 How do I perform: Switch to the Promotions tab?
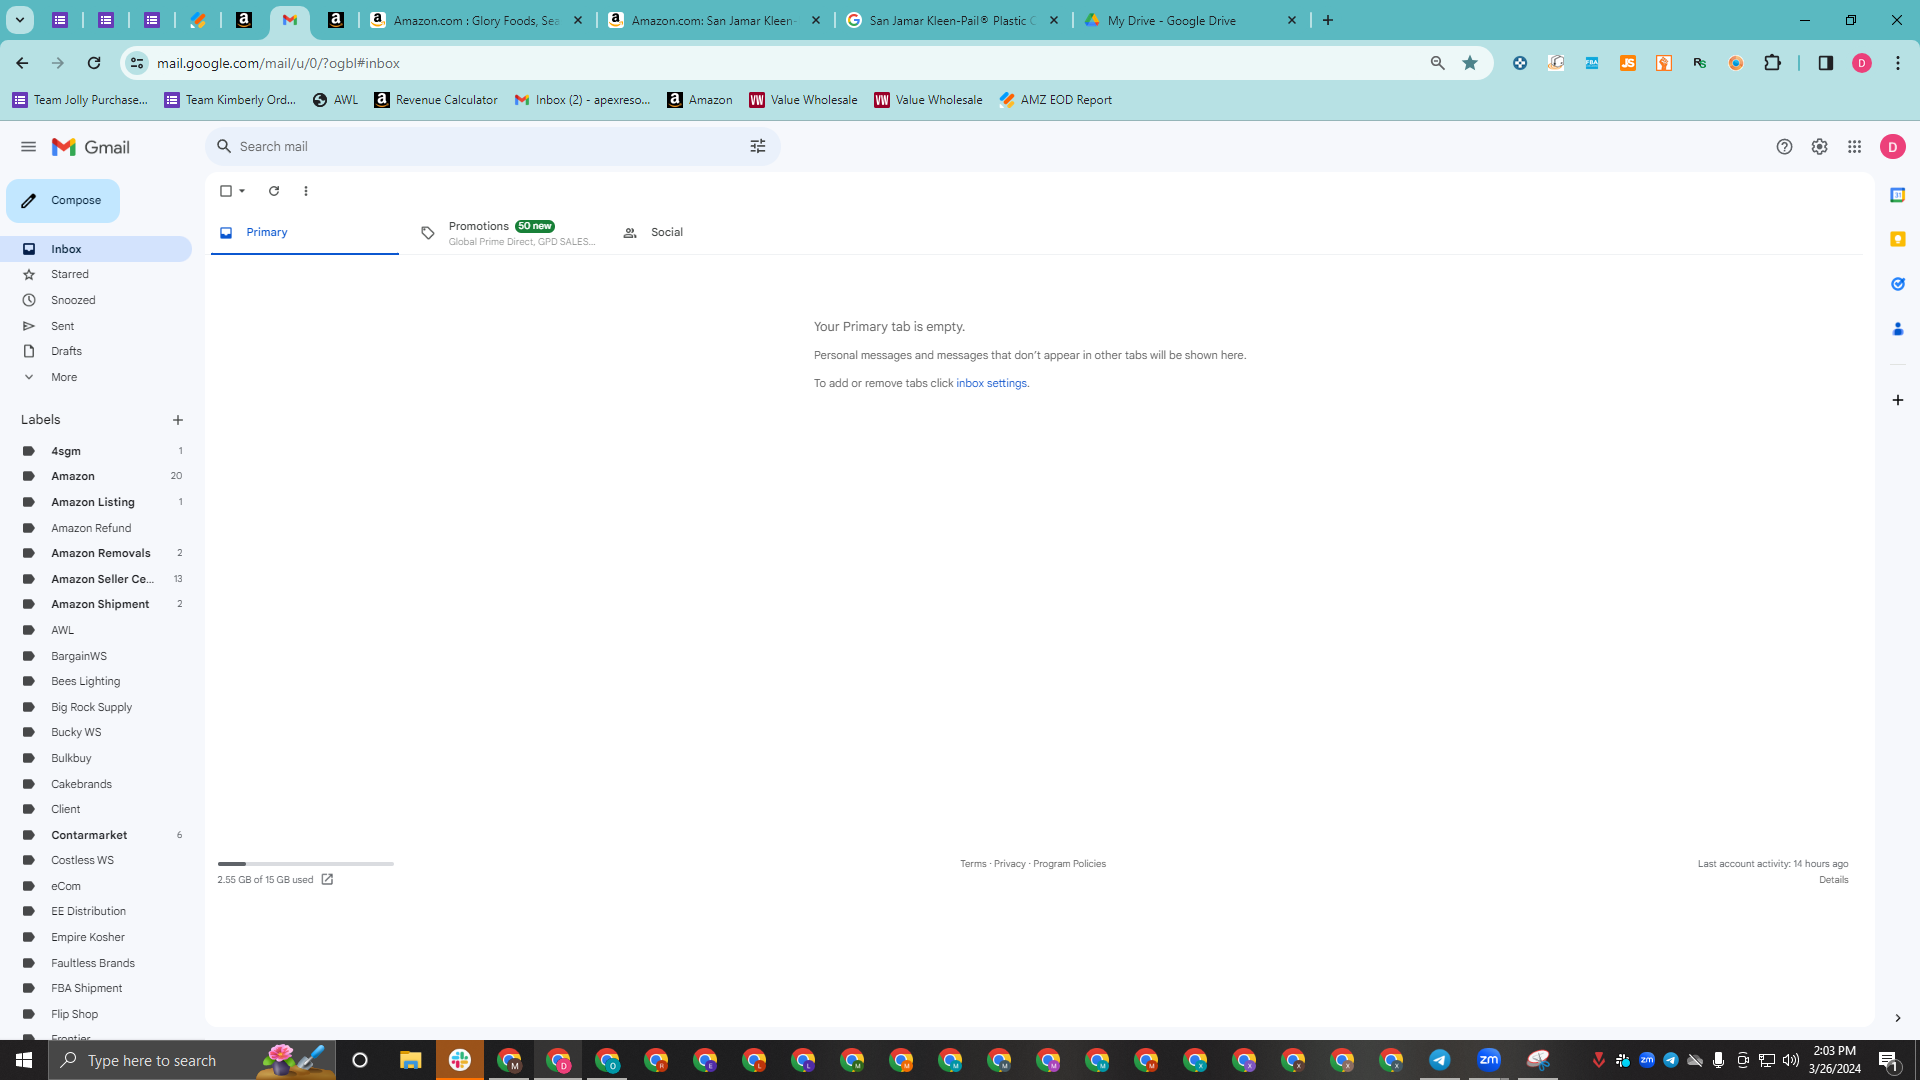pos(508,233)
